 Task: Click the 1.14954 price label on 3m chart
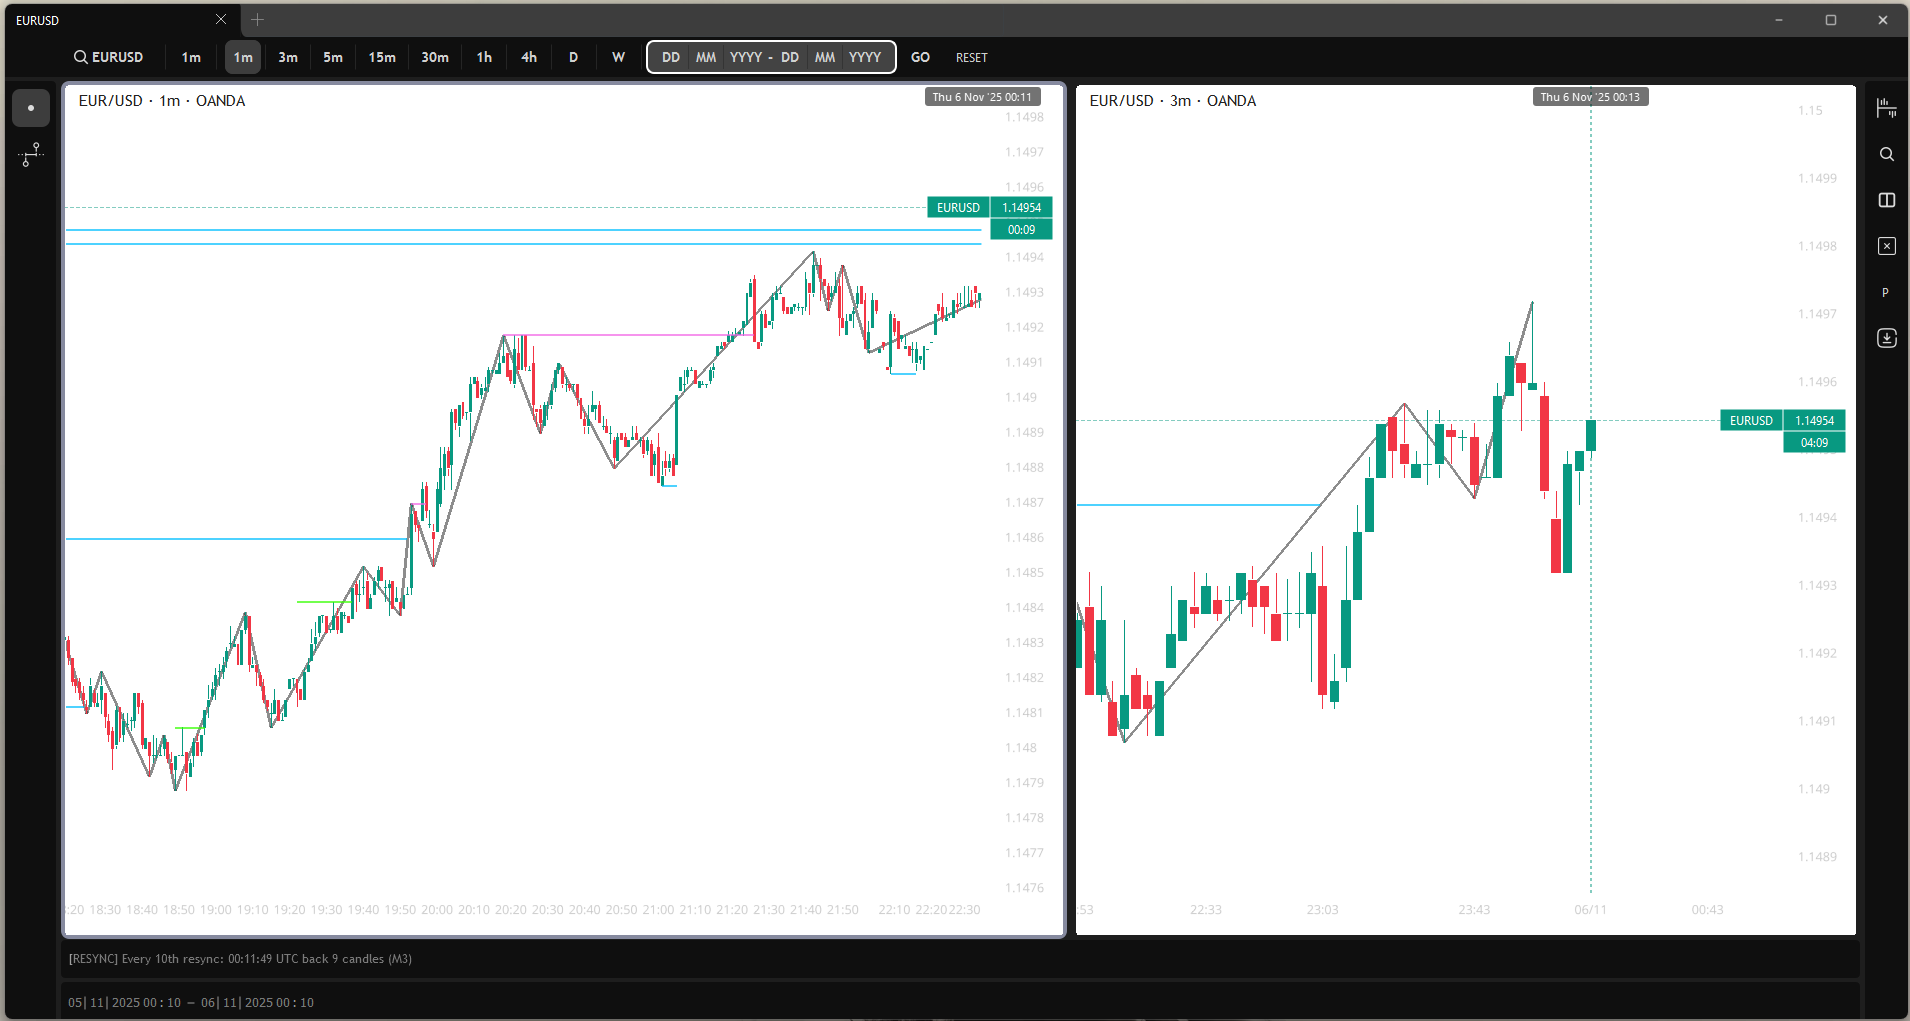1814,421
